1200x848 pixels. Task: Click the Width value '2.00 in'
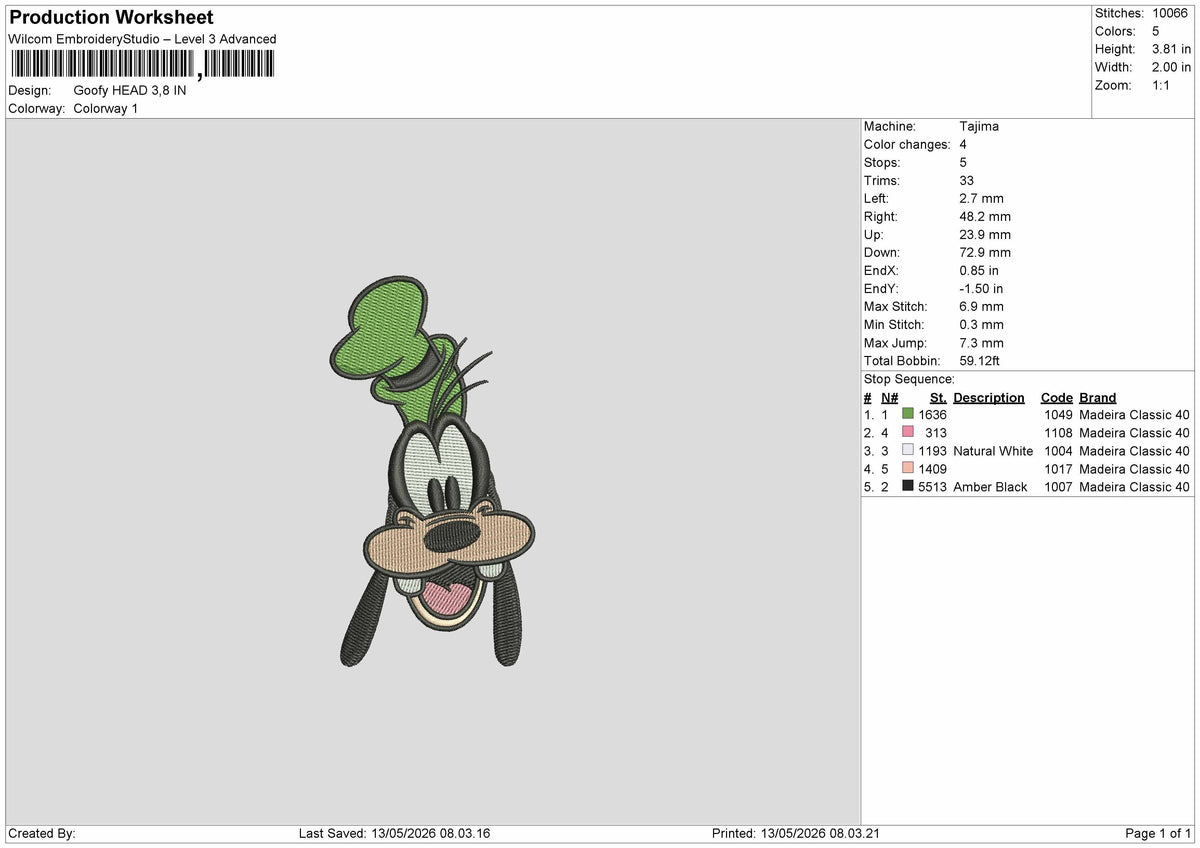tap(1172, 67)
